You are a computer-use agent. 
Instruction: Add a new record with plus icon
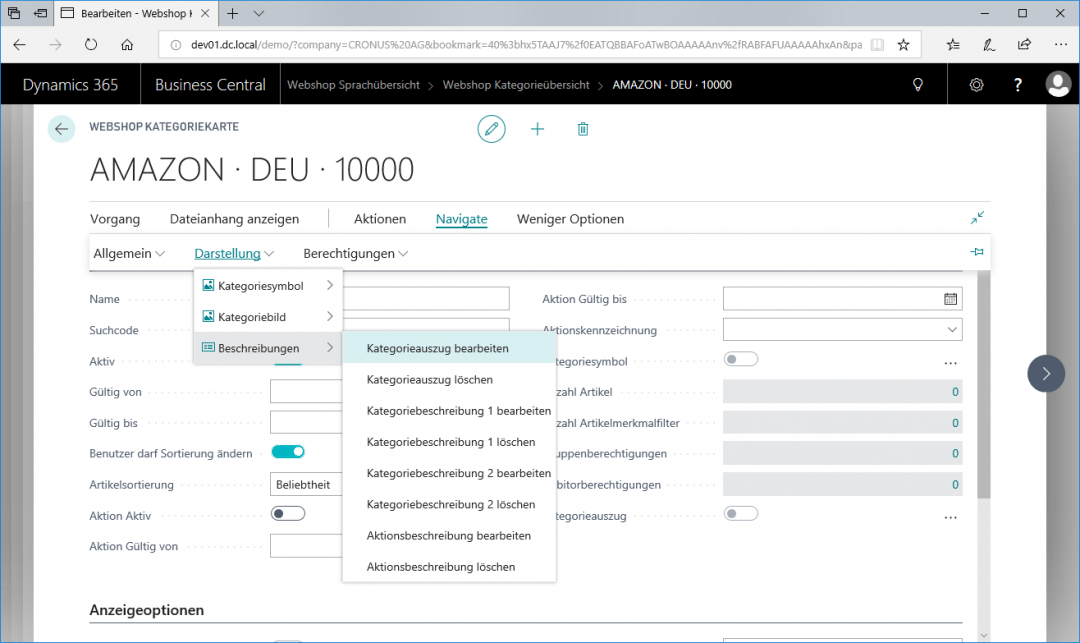click(x=537, y=129)
